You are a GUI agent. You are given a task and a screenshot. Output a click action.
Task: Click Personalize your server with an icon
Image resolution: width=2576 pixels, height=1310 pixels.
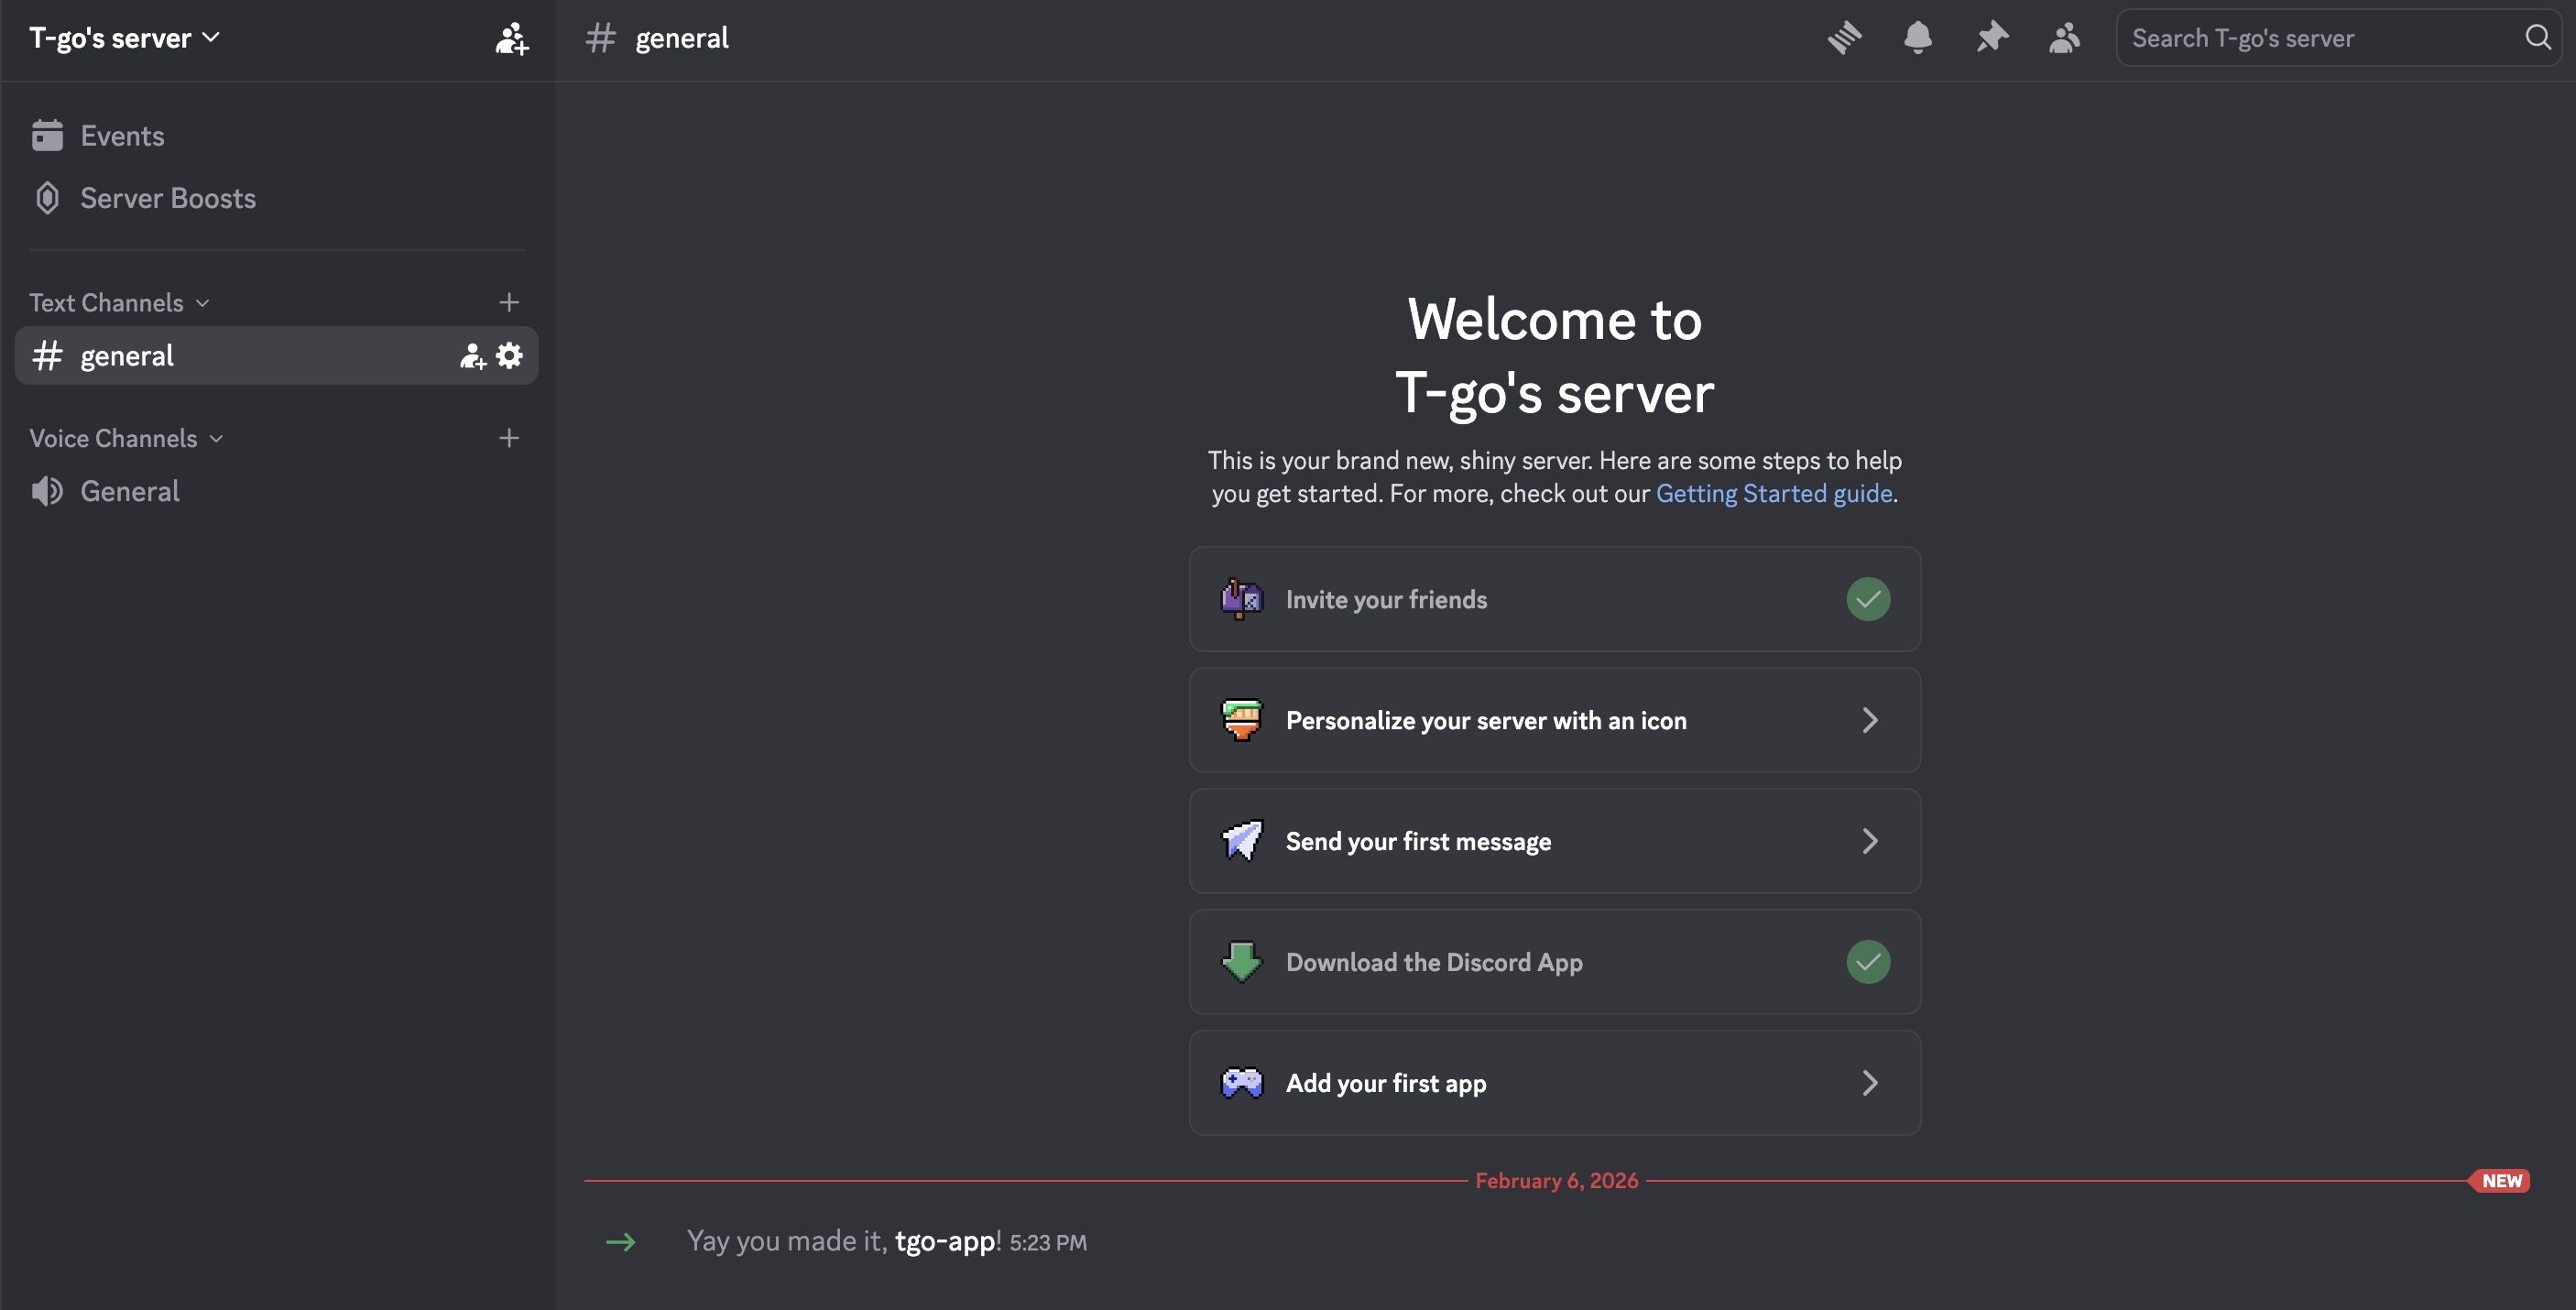click(x=1554, y=720)
